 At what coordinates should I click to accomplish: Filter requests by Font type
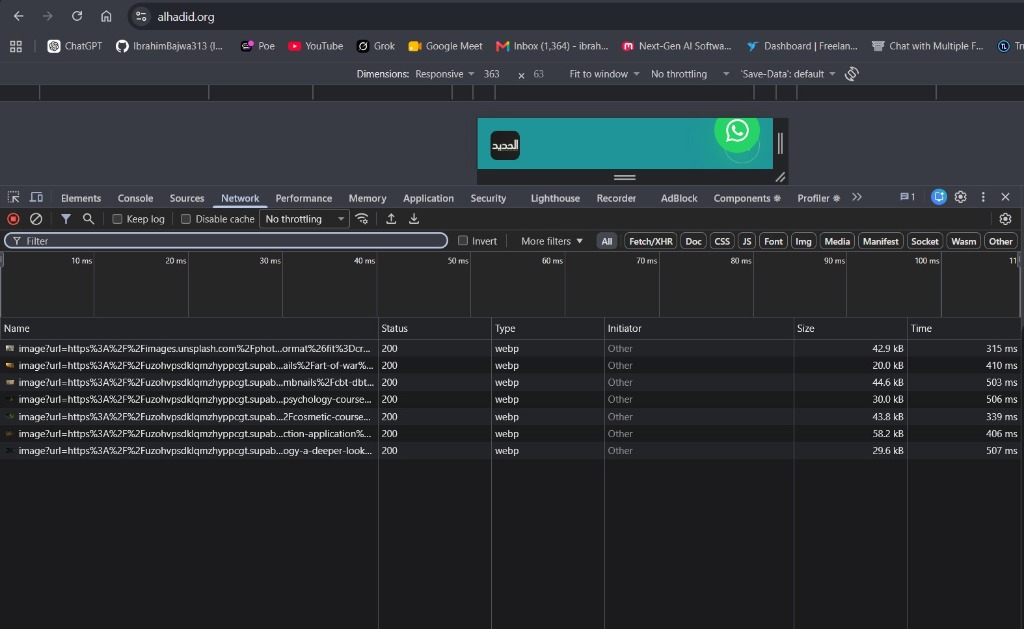coord(773,241)
